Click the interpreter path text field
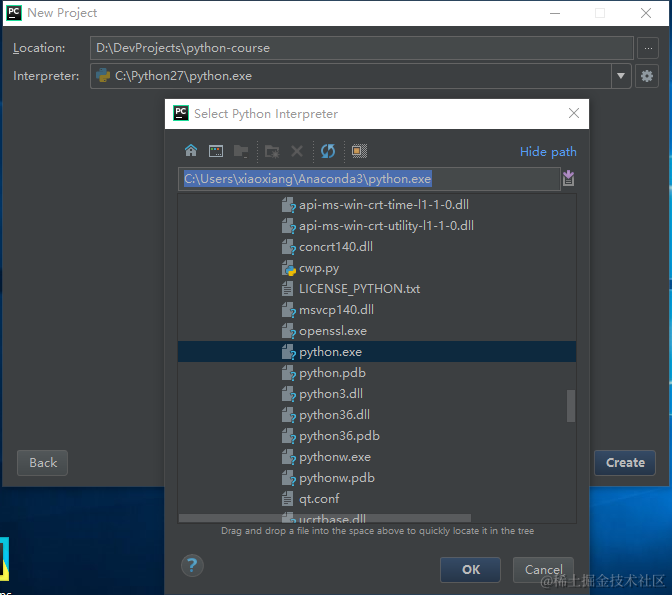Viewport: 672px width, 595px height. (x=369, y=179)
